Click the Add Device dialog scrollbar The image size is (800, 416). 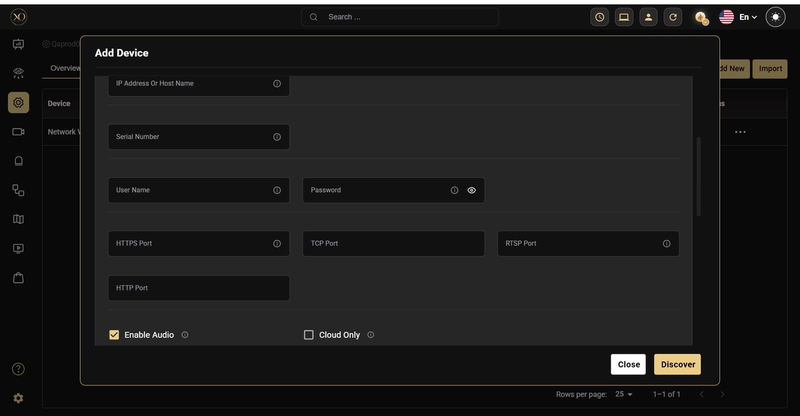coord(698,177)
